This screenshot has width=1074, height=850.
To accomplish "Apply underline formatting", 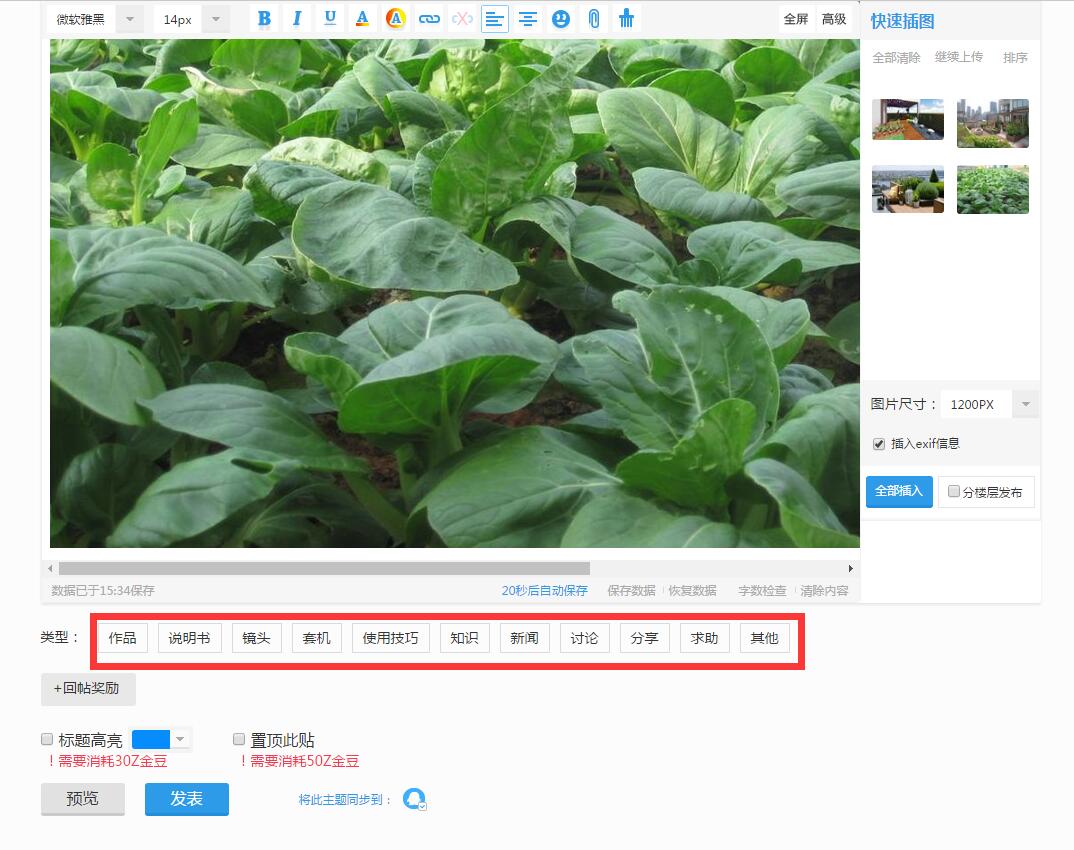I will (x=329, y=17).
